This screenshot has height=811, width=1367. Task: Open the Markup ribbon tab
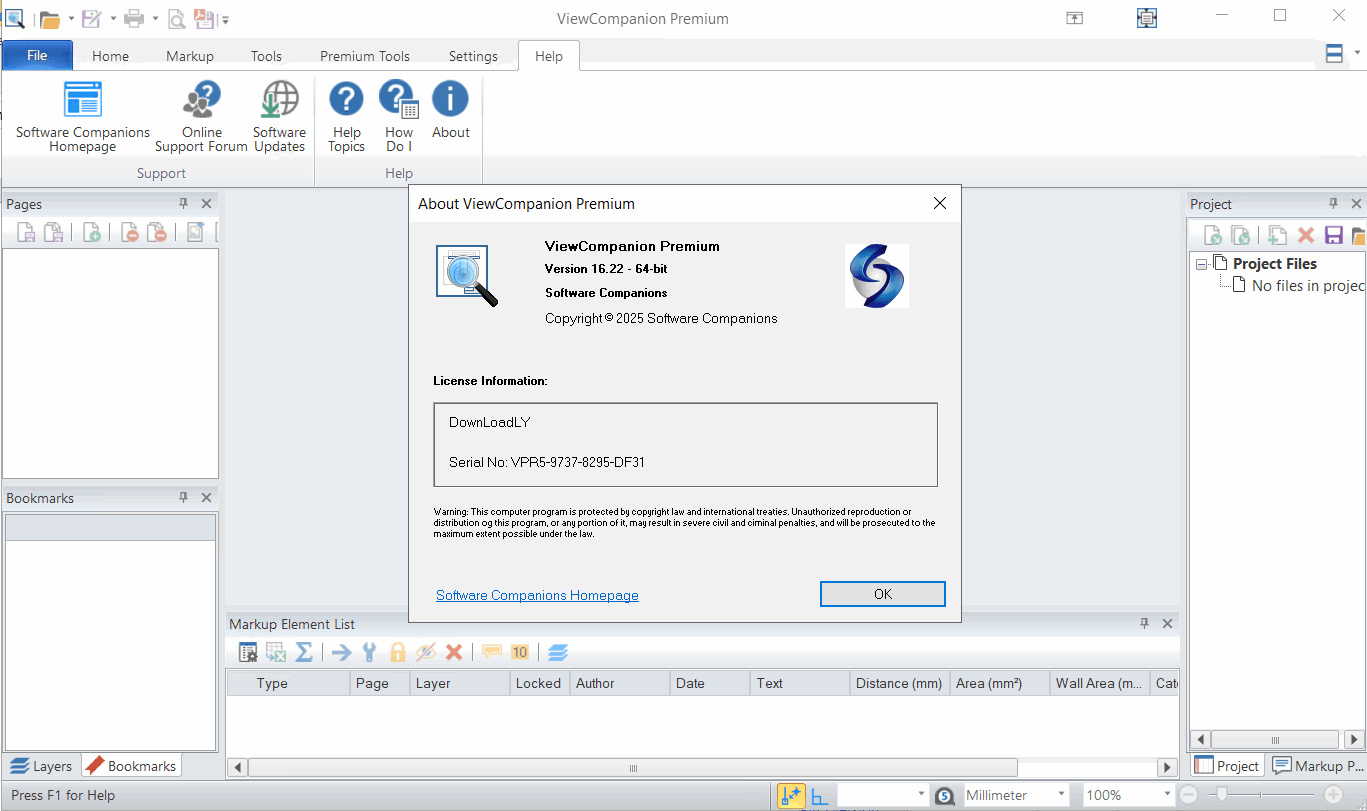coord(189,56)
